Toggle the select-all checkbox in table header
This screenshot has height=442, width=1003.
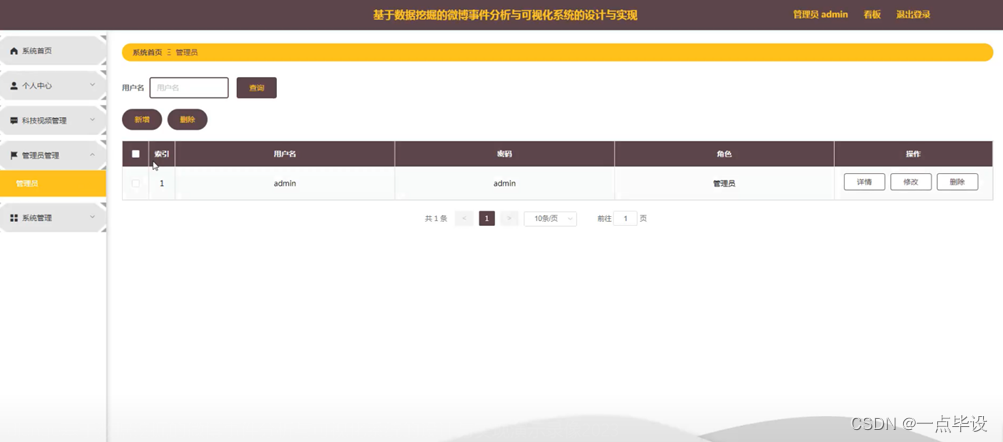click(136, 154)
